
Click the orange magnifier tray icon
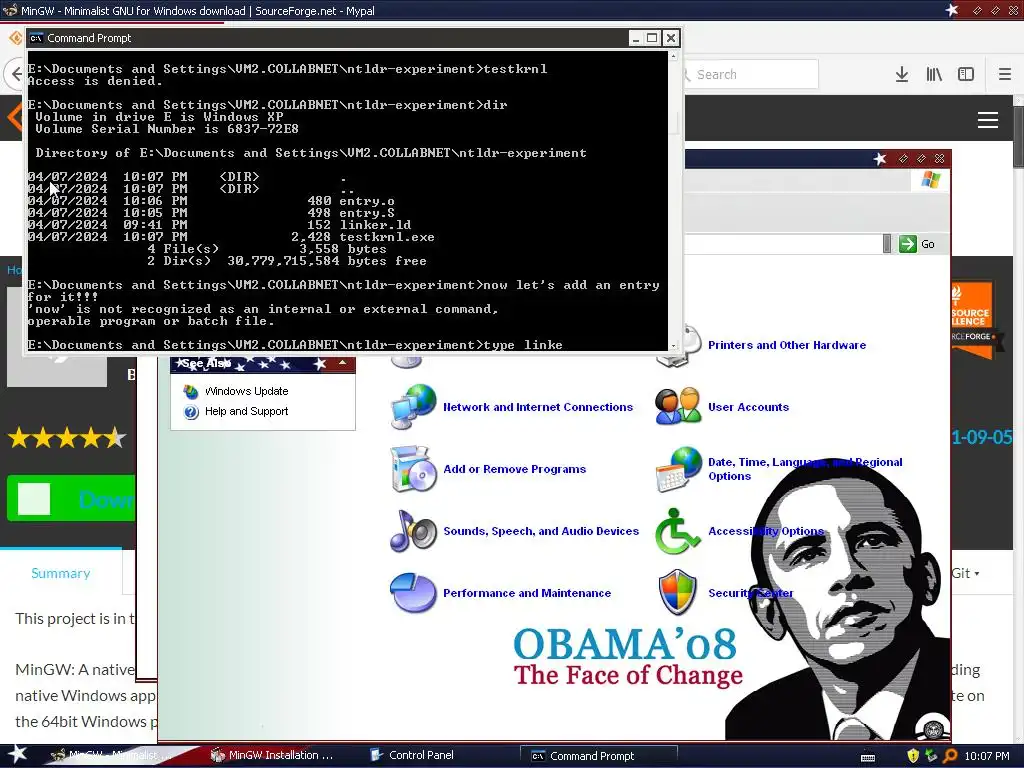pos(950,756)
